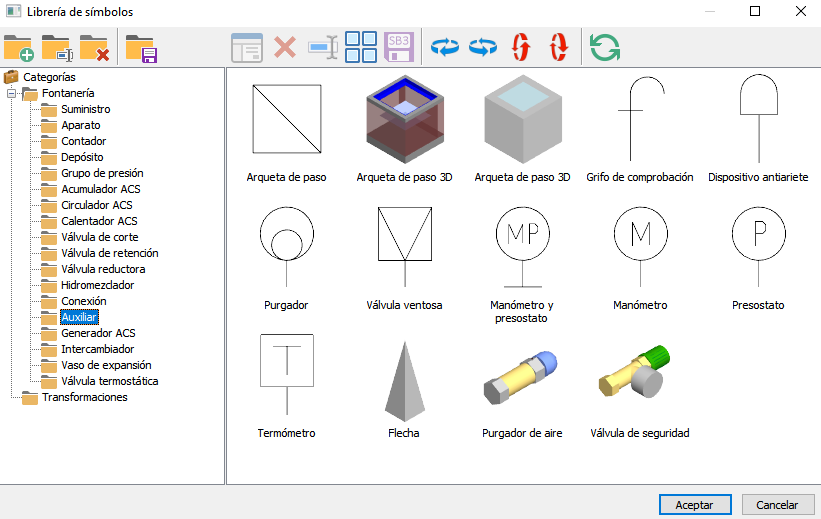Click the add new category folder icon

18,48
